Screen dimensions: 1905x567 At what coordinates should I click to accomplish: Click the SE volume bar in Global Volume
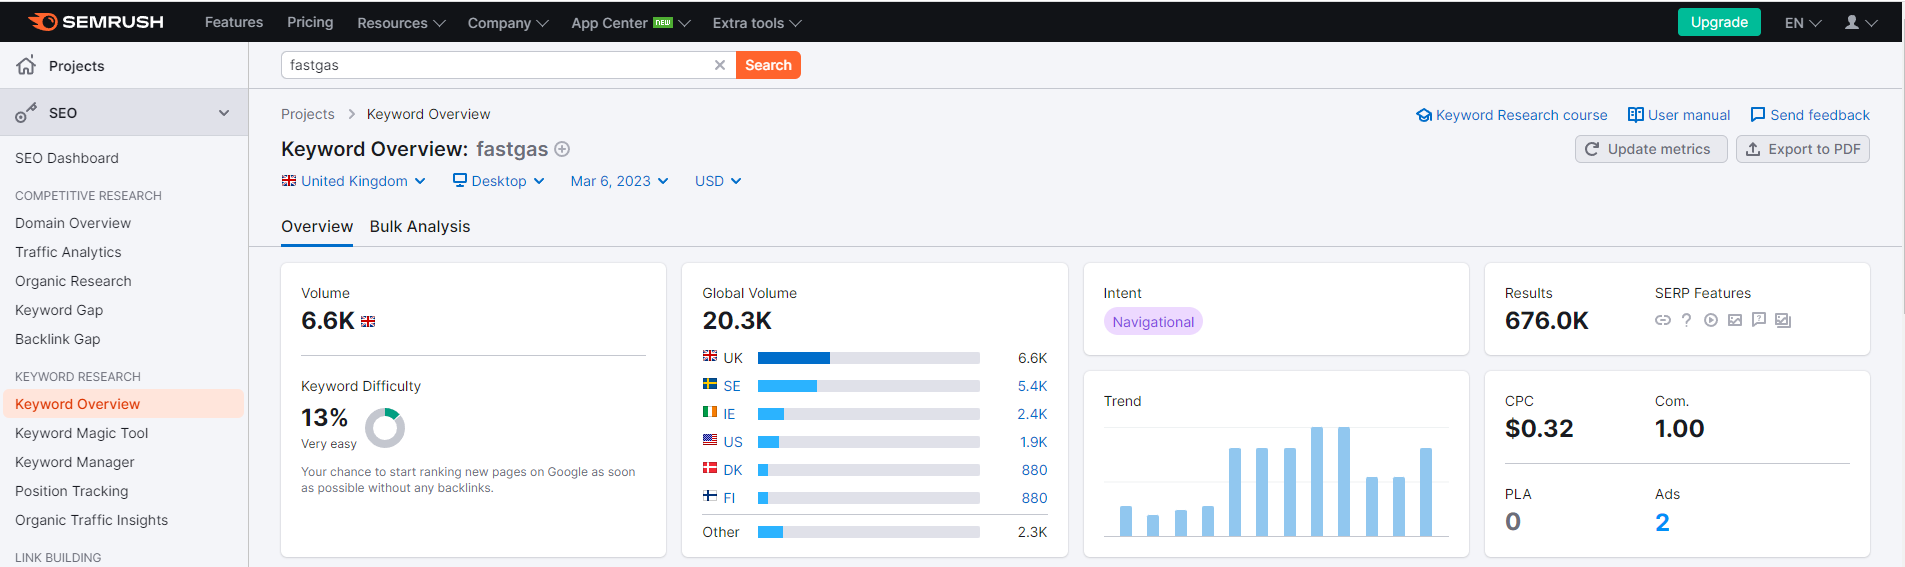tap(868, 386)
